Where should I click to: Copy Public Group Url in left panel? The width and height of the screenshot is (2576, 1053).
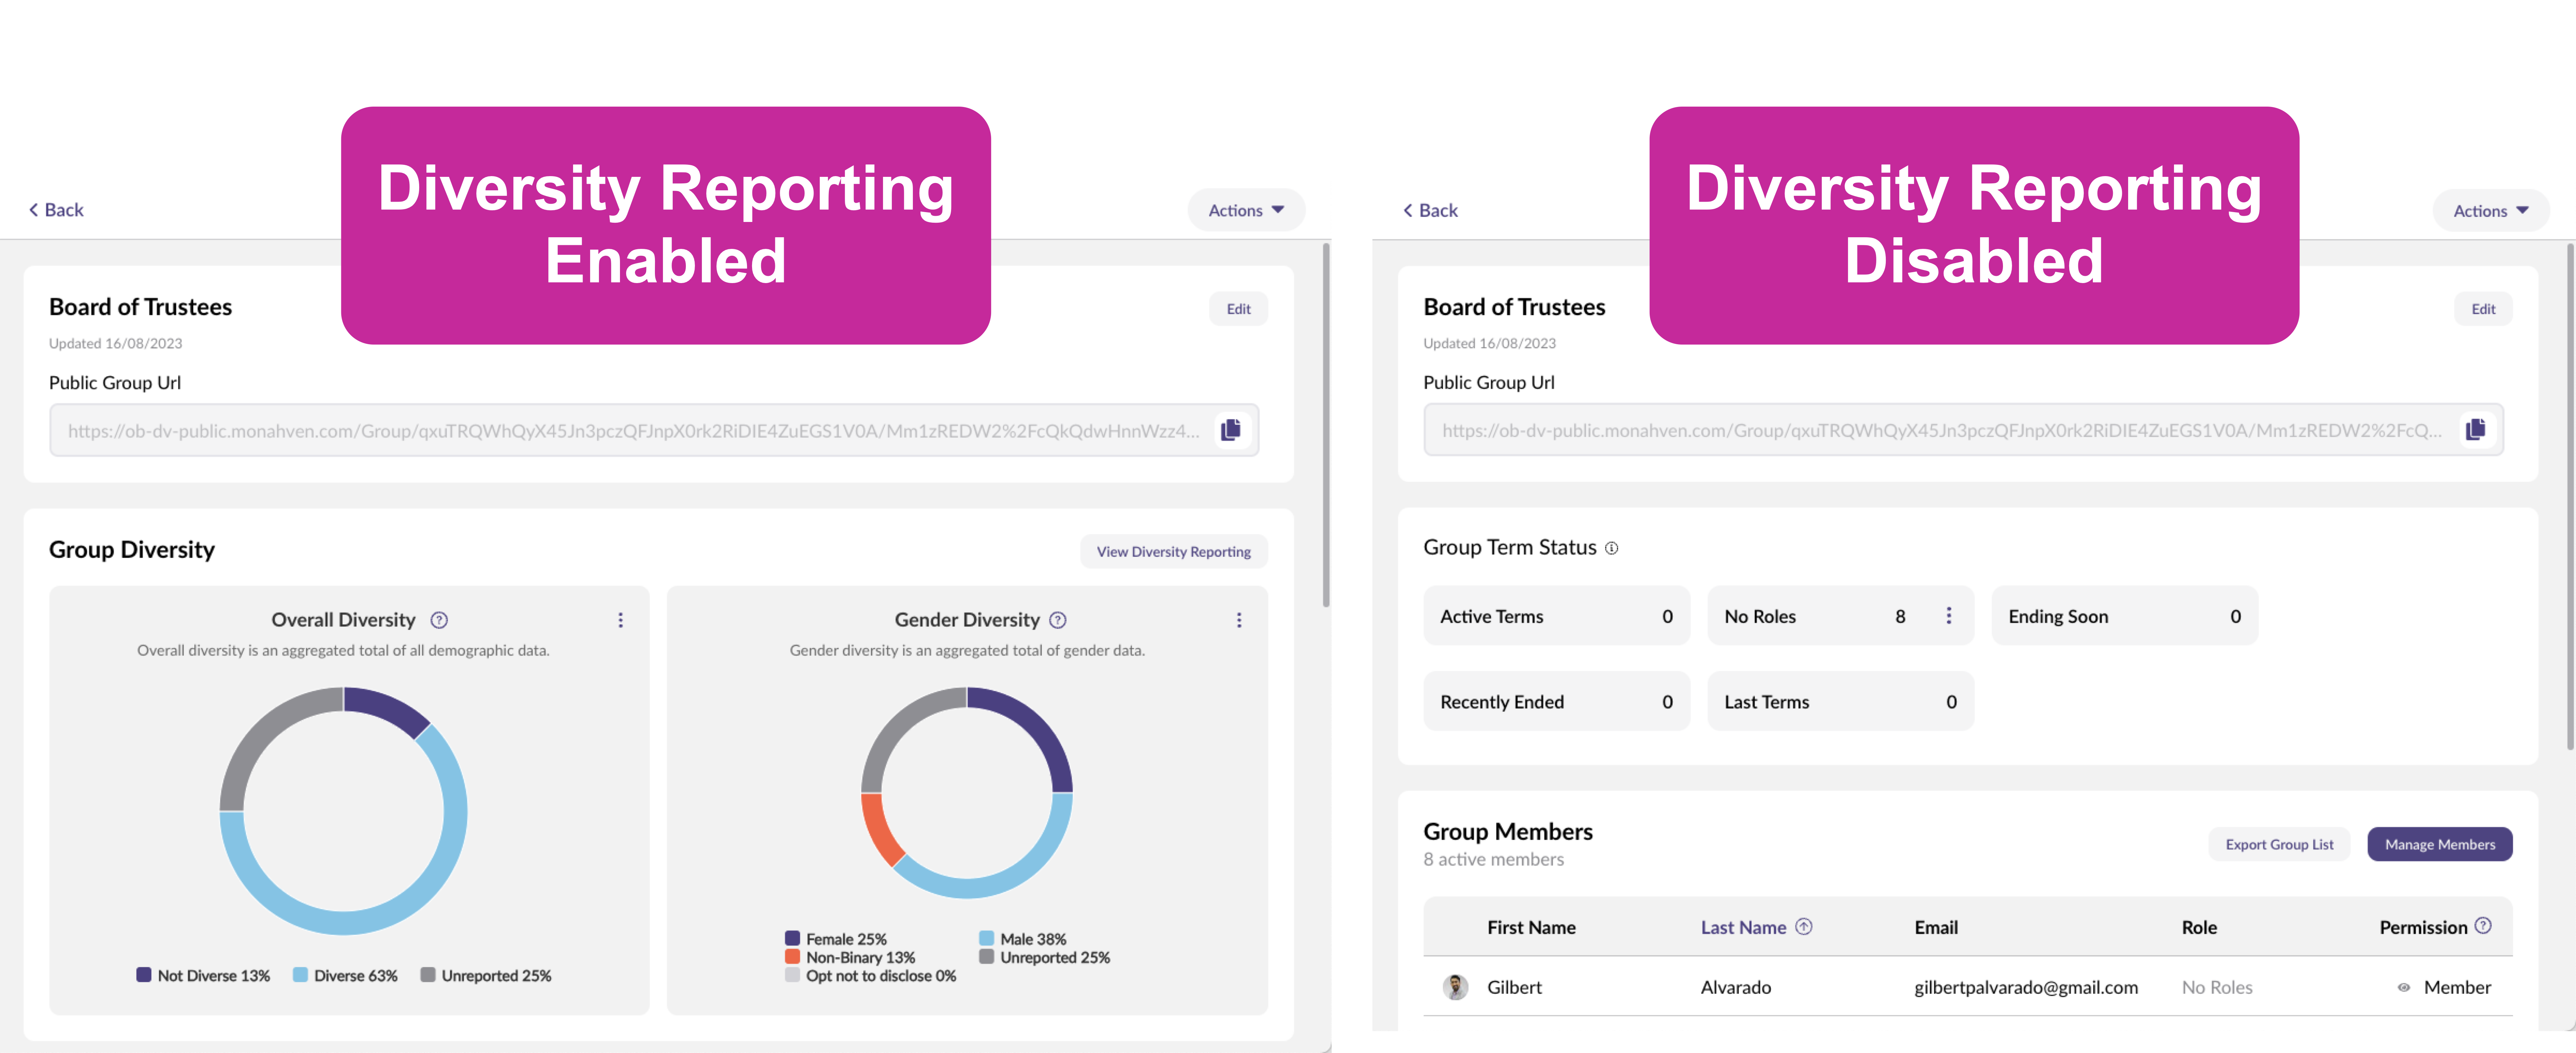pos(1231,430)
